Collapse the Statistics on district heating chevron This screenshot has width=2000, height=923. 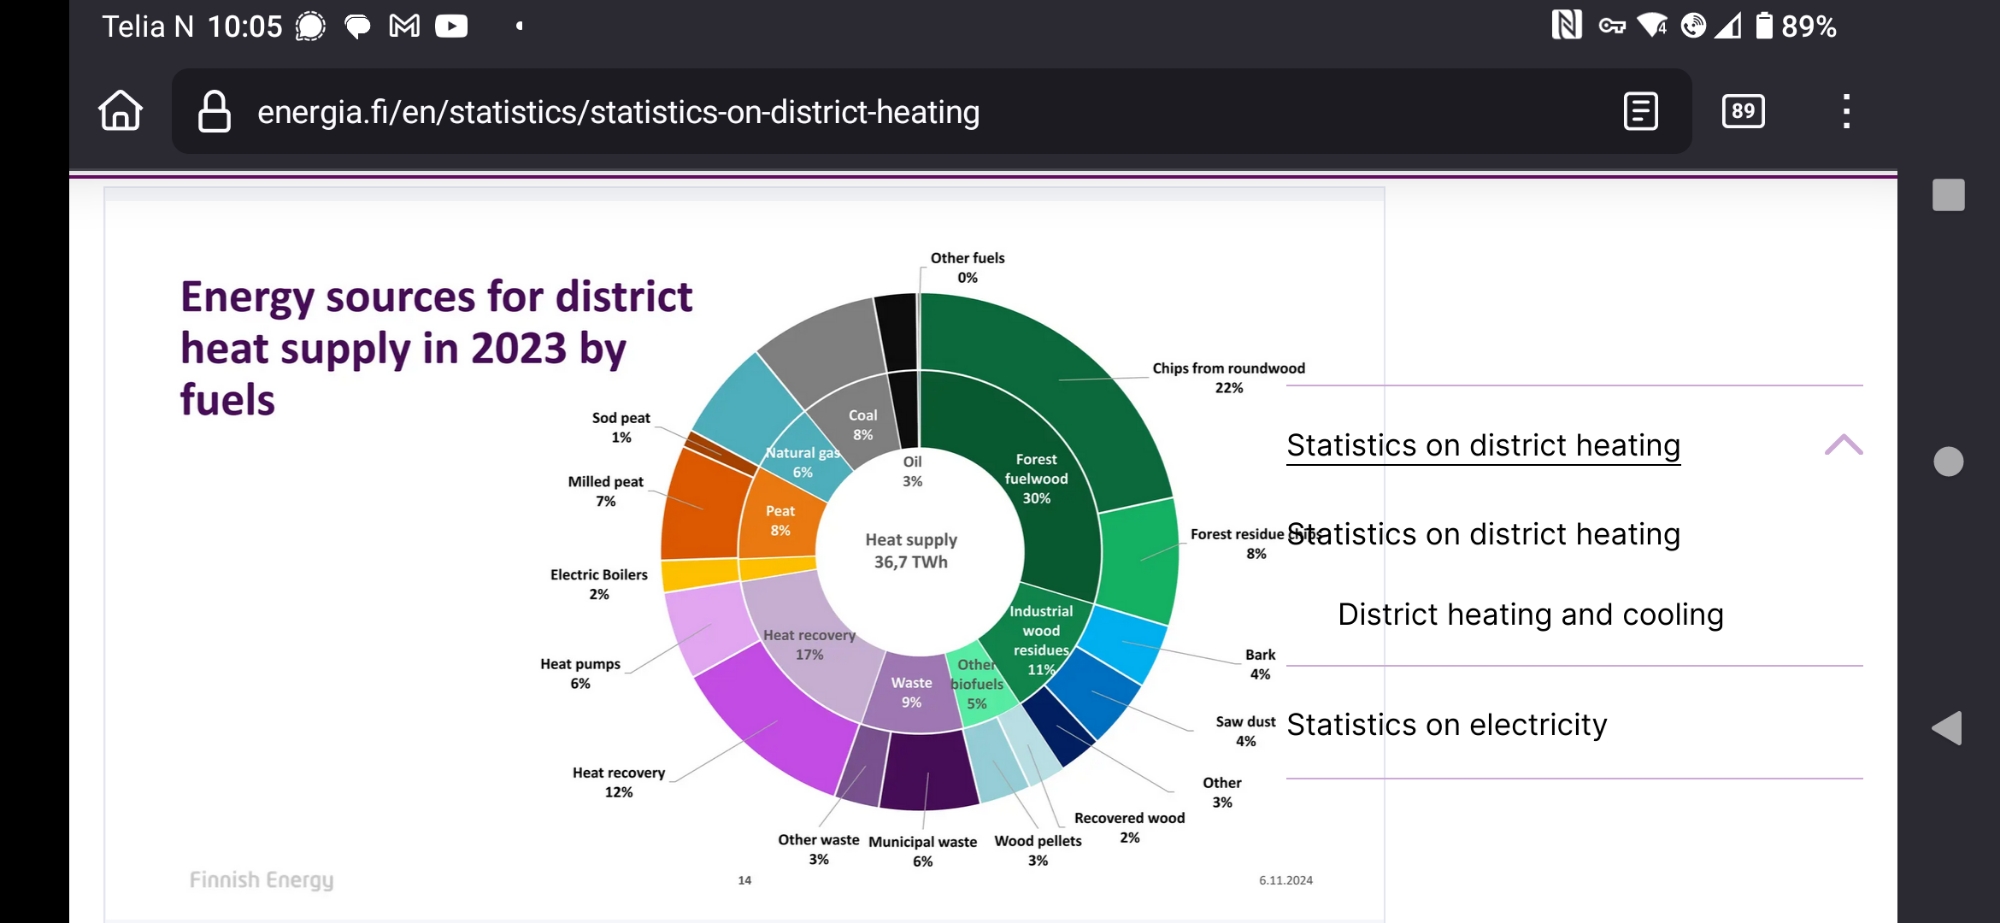click(1843, 445)
